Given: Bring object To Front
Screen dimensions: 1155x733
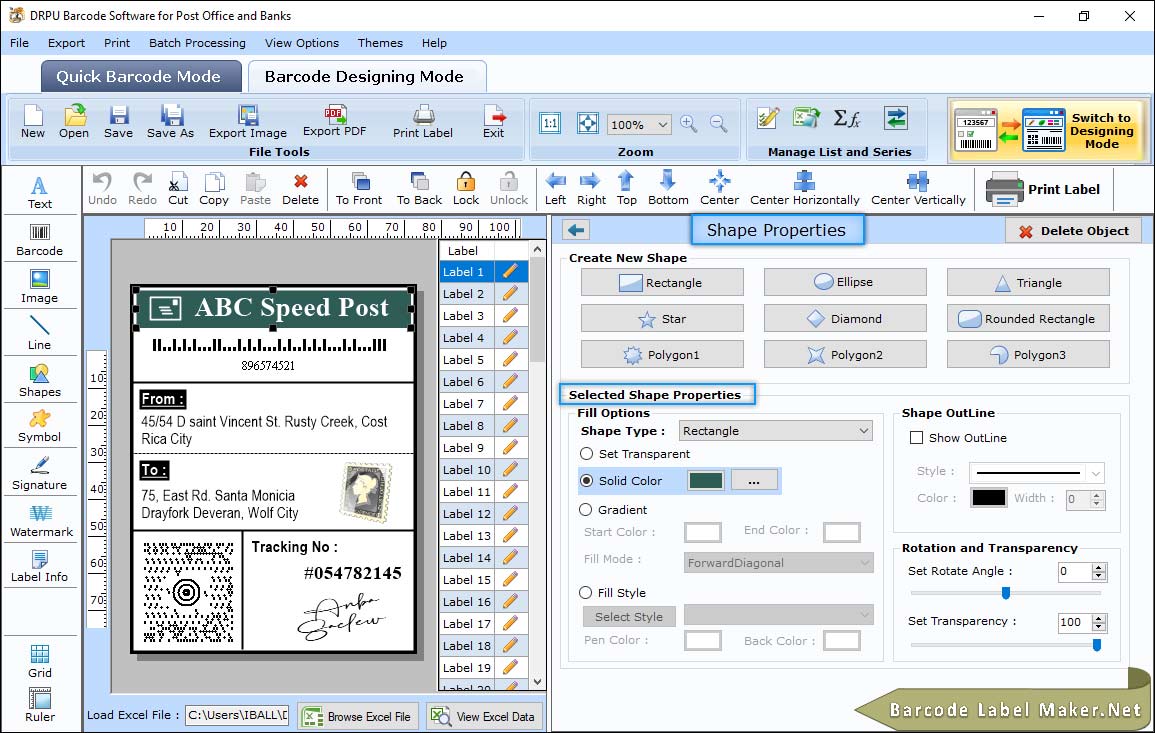Looking at the screenshot, I should pos(359,189).
